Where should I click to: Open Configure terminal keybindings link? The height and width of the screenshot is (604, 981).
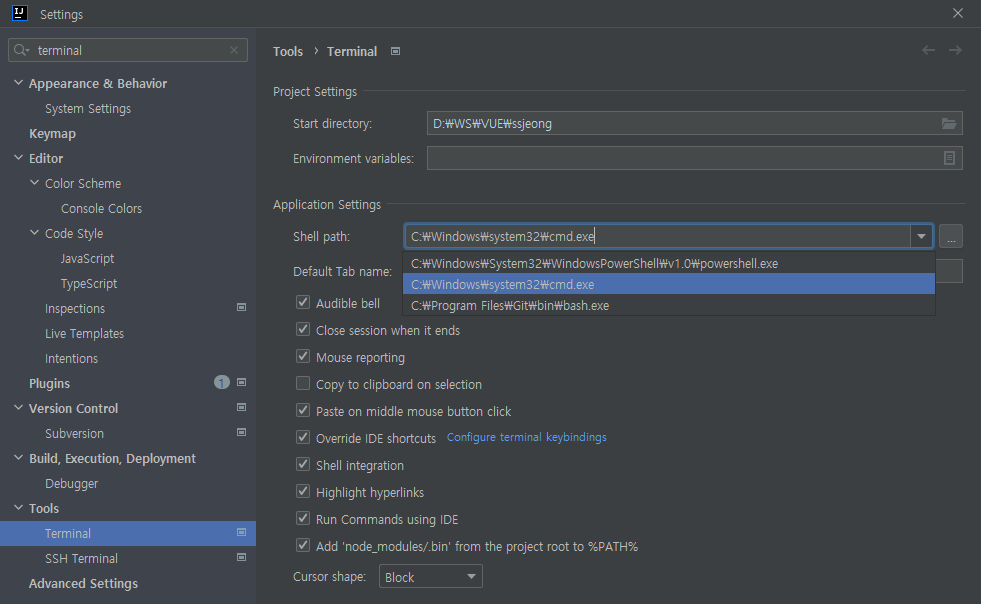pyautogui.click(x=527, y=437)
